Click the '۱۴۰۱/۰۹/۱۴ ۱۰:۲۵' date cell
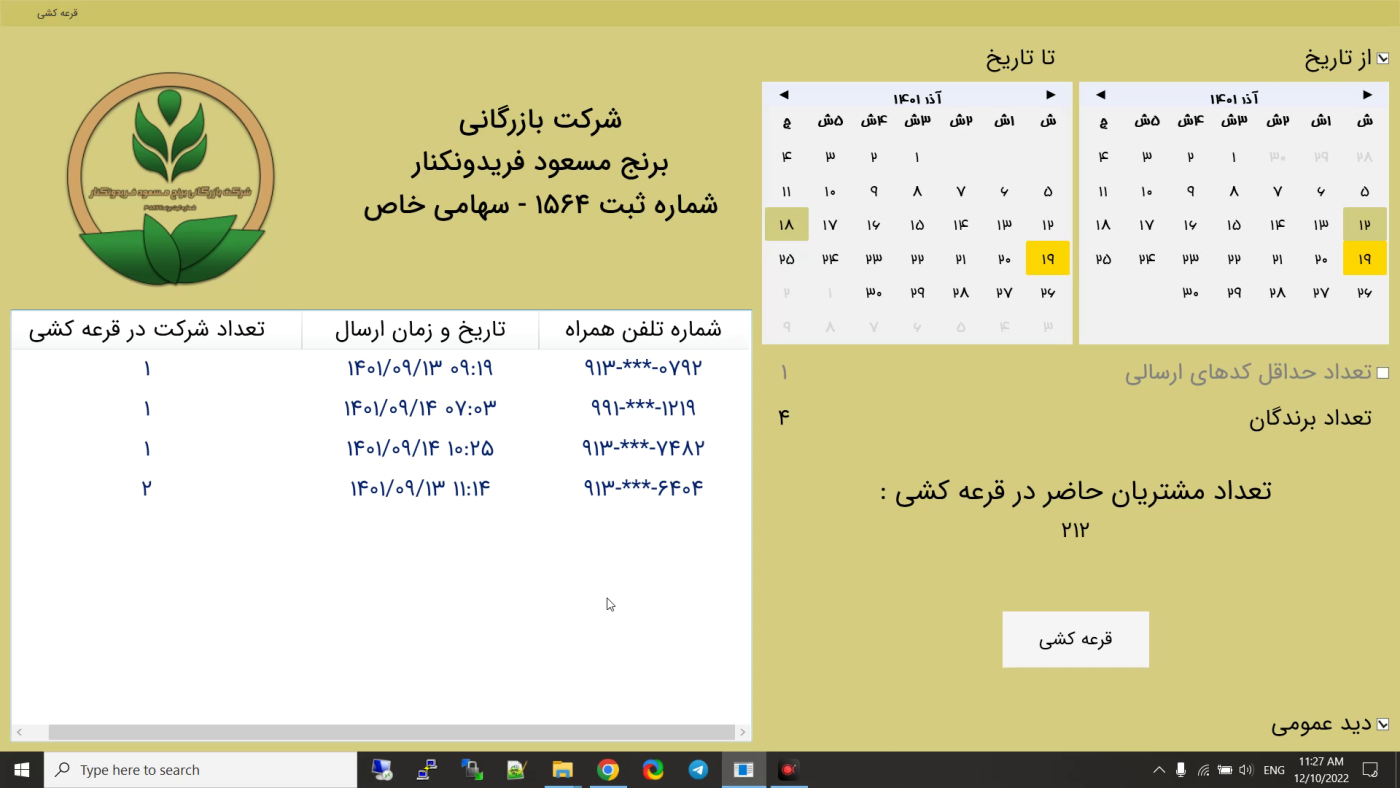Screen dimensions: 1400x788 click(420, 448)
